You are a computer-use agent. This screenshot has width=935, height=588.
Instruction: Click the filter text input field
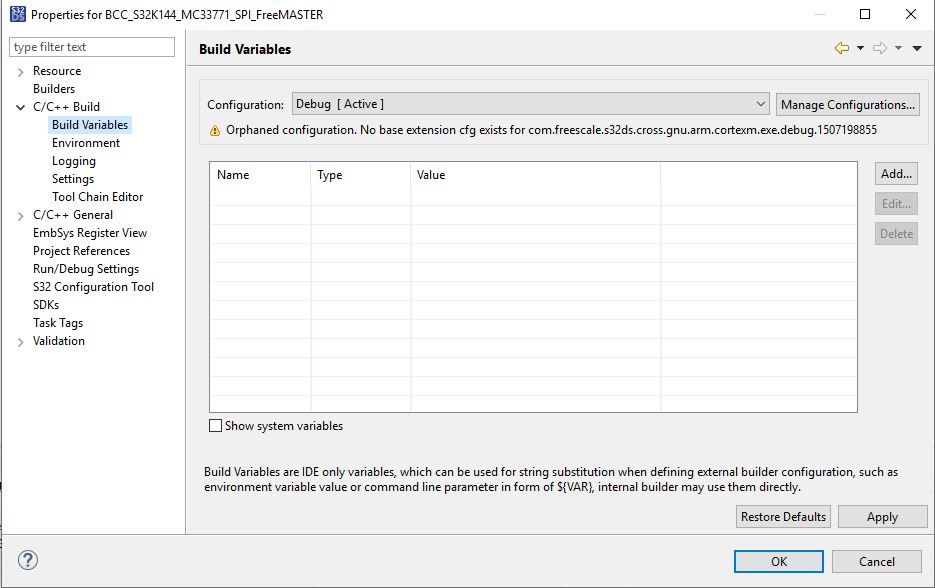pyautogui.click(x=92, y=47)
